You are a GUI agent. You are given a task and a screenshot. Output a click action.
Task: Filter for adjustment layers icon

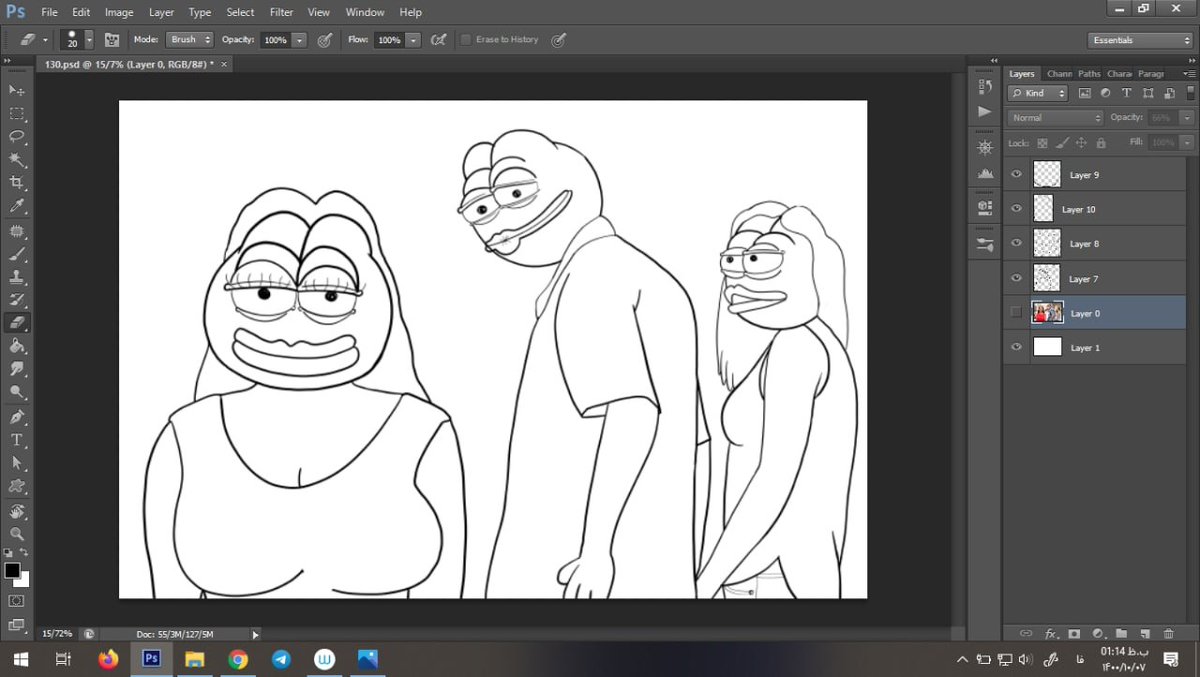coord(1105,93)
